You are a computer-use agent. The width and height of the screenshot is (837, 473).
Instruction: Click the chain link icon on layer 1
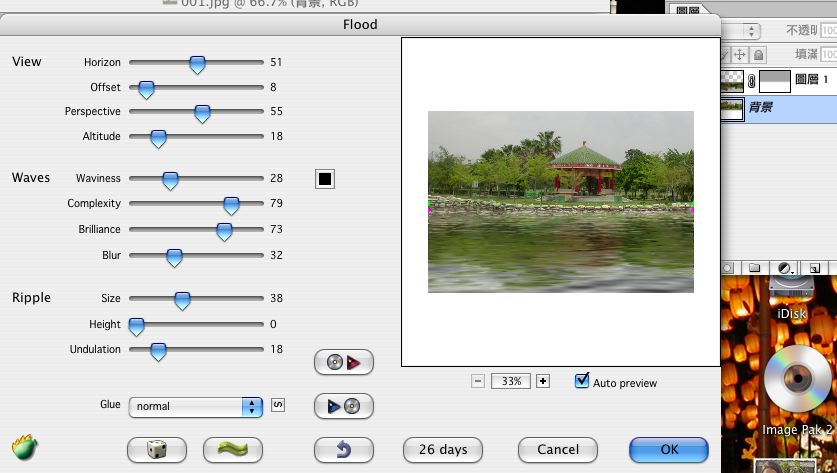point(751,81)
